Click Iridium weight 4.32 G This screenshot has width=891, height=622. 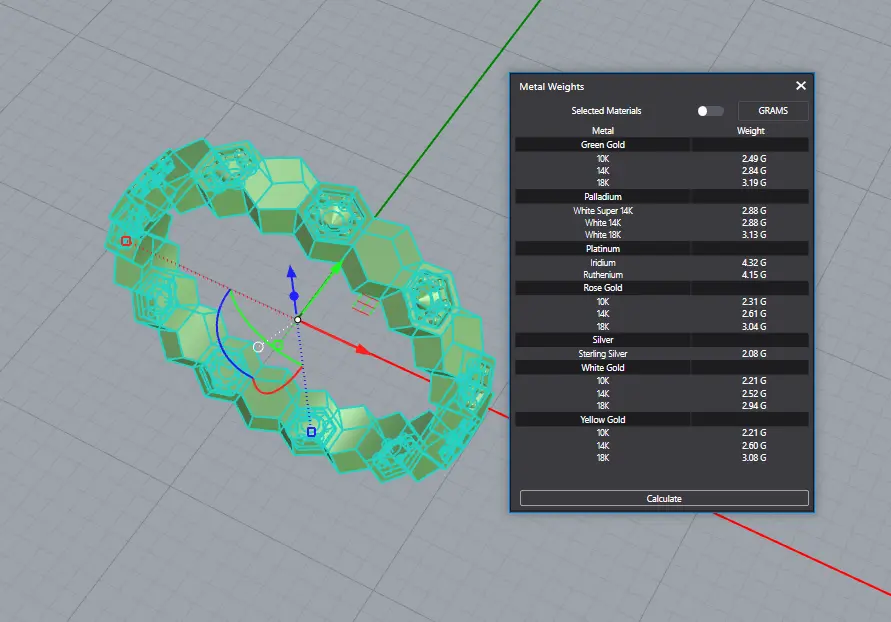point(753,263)
